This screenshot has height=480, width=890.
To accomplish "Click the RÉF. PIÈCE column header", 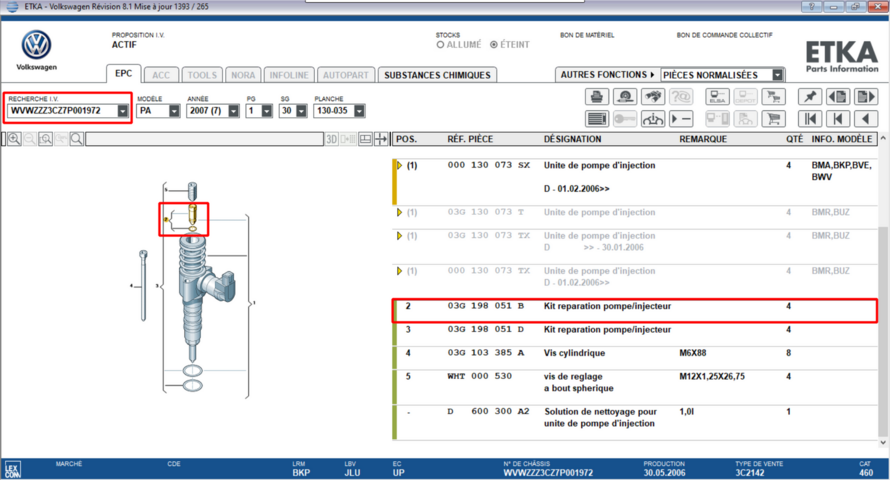I will click(470, 139).
